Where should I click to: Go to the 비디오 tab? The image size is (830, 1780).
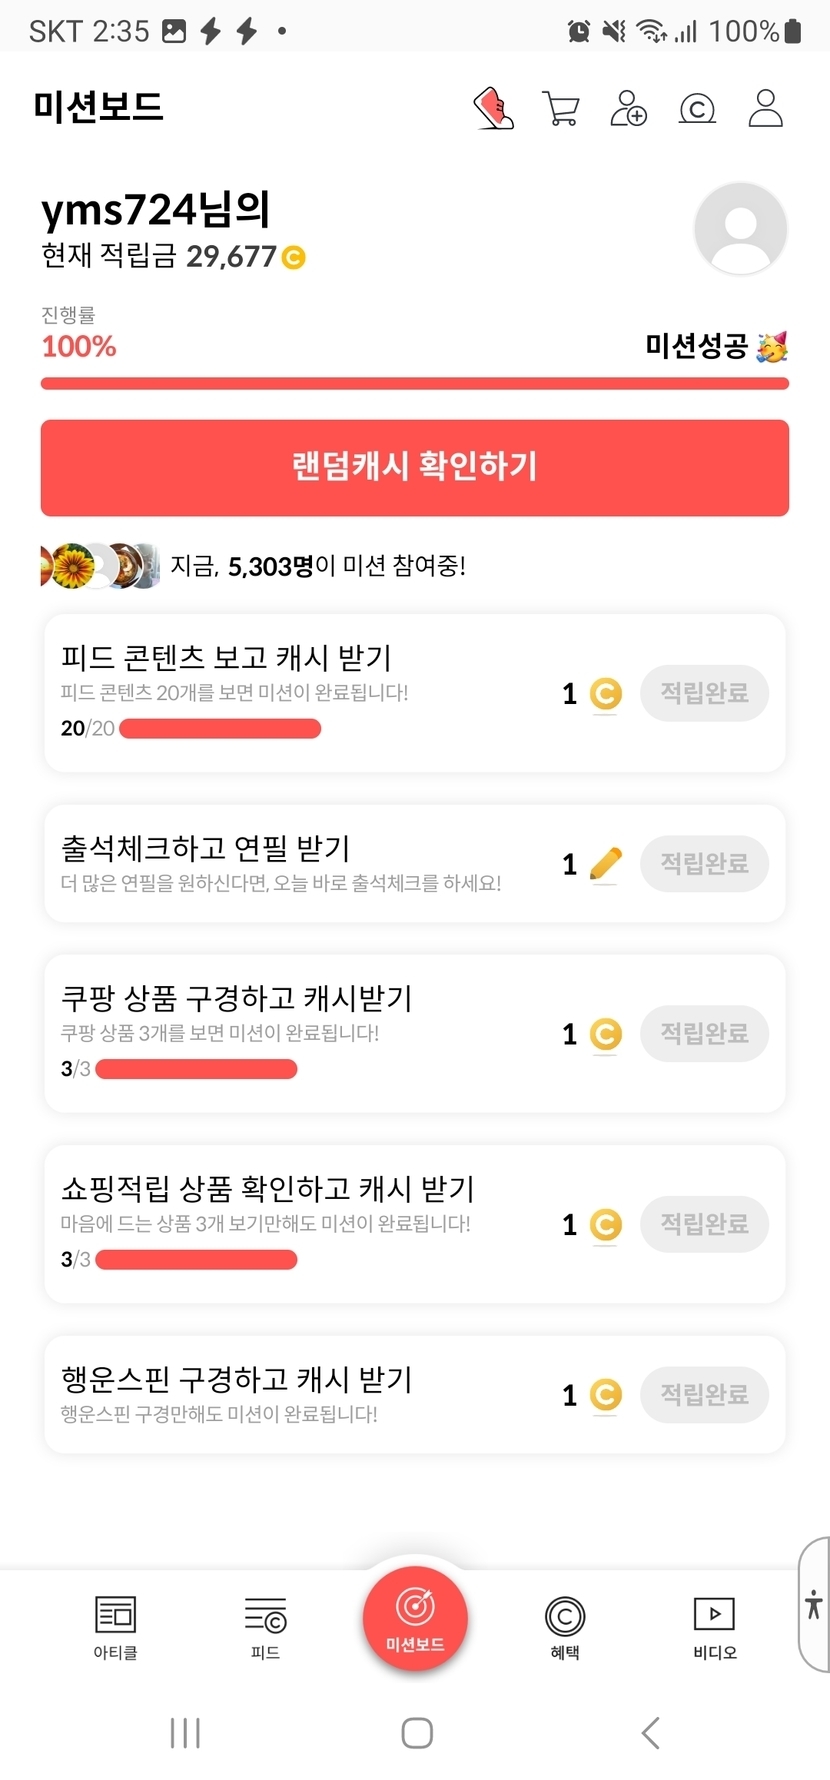tap(714, 1626)
